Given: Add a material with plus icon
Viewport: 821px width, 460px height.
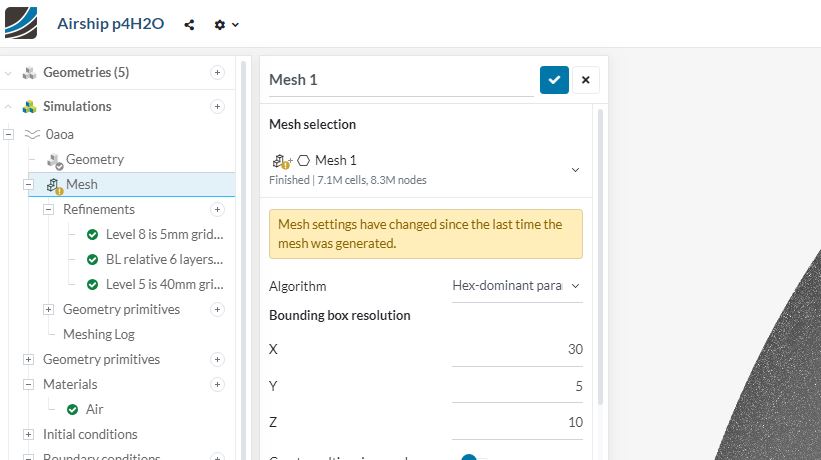Looking at the screenshot, I should 217,384.
